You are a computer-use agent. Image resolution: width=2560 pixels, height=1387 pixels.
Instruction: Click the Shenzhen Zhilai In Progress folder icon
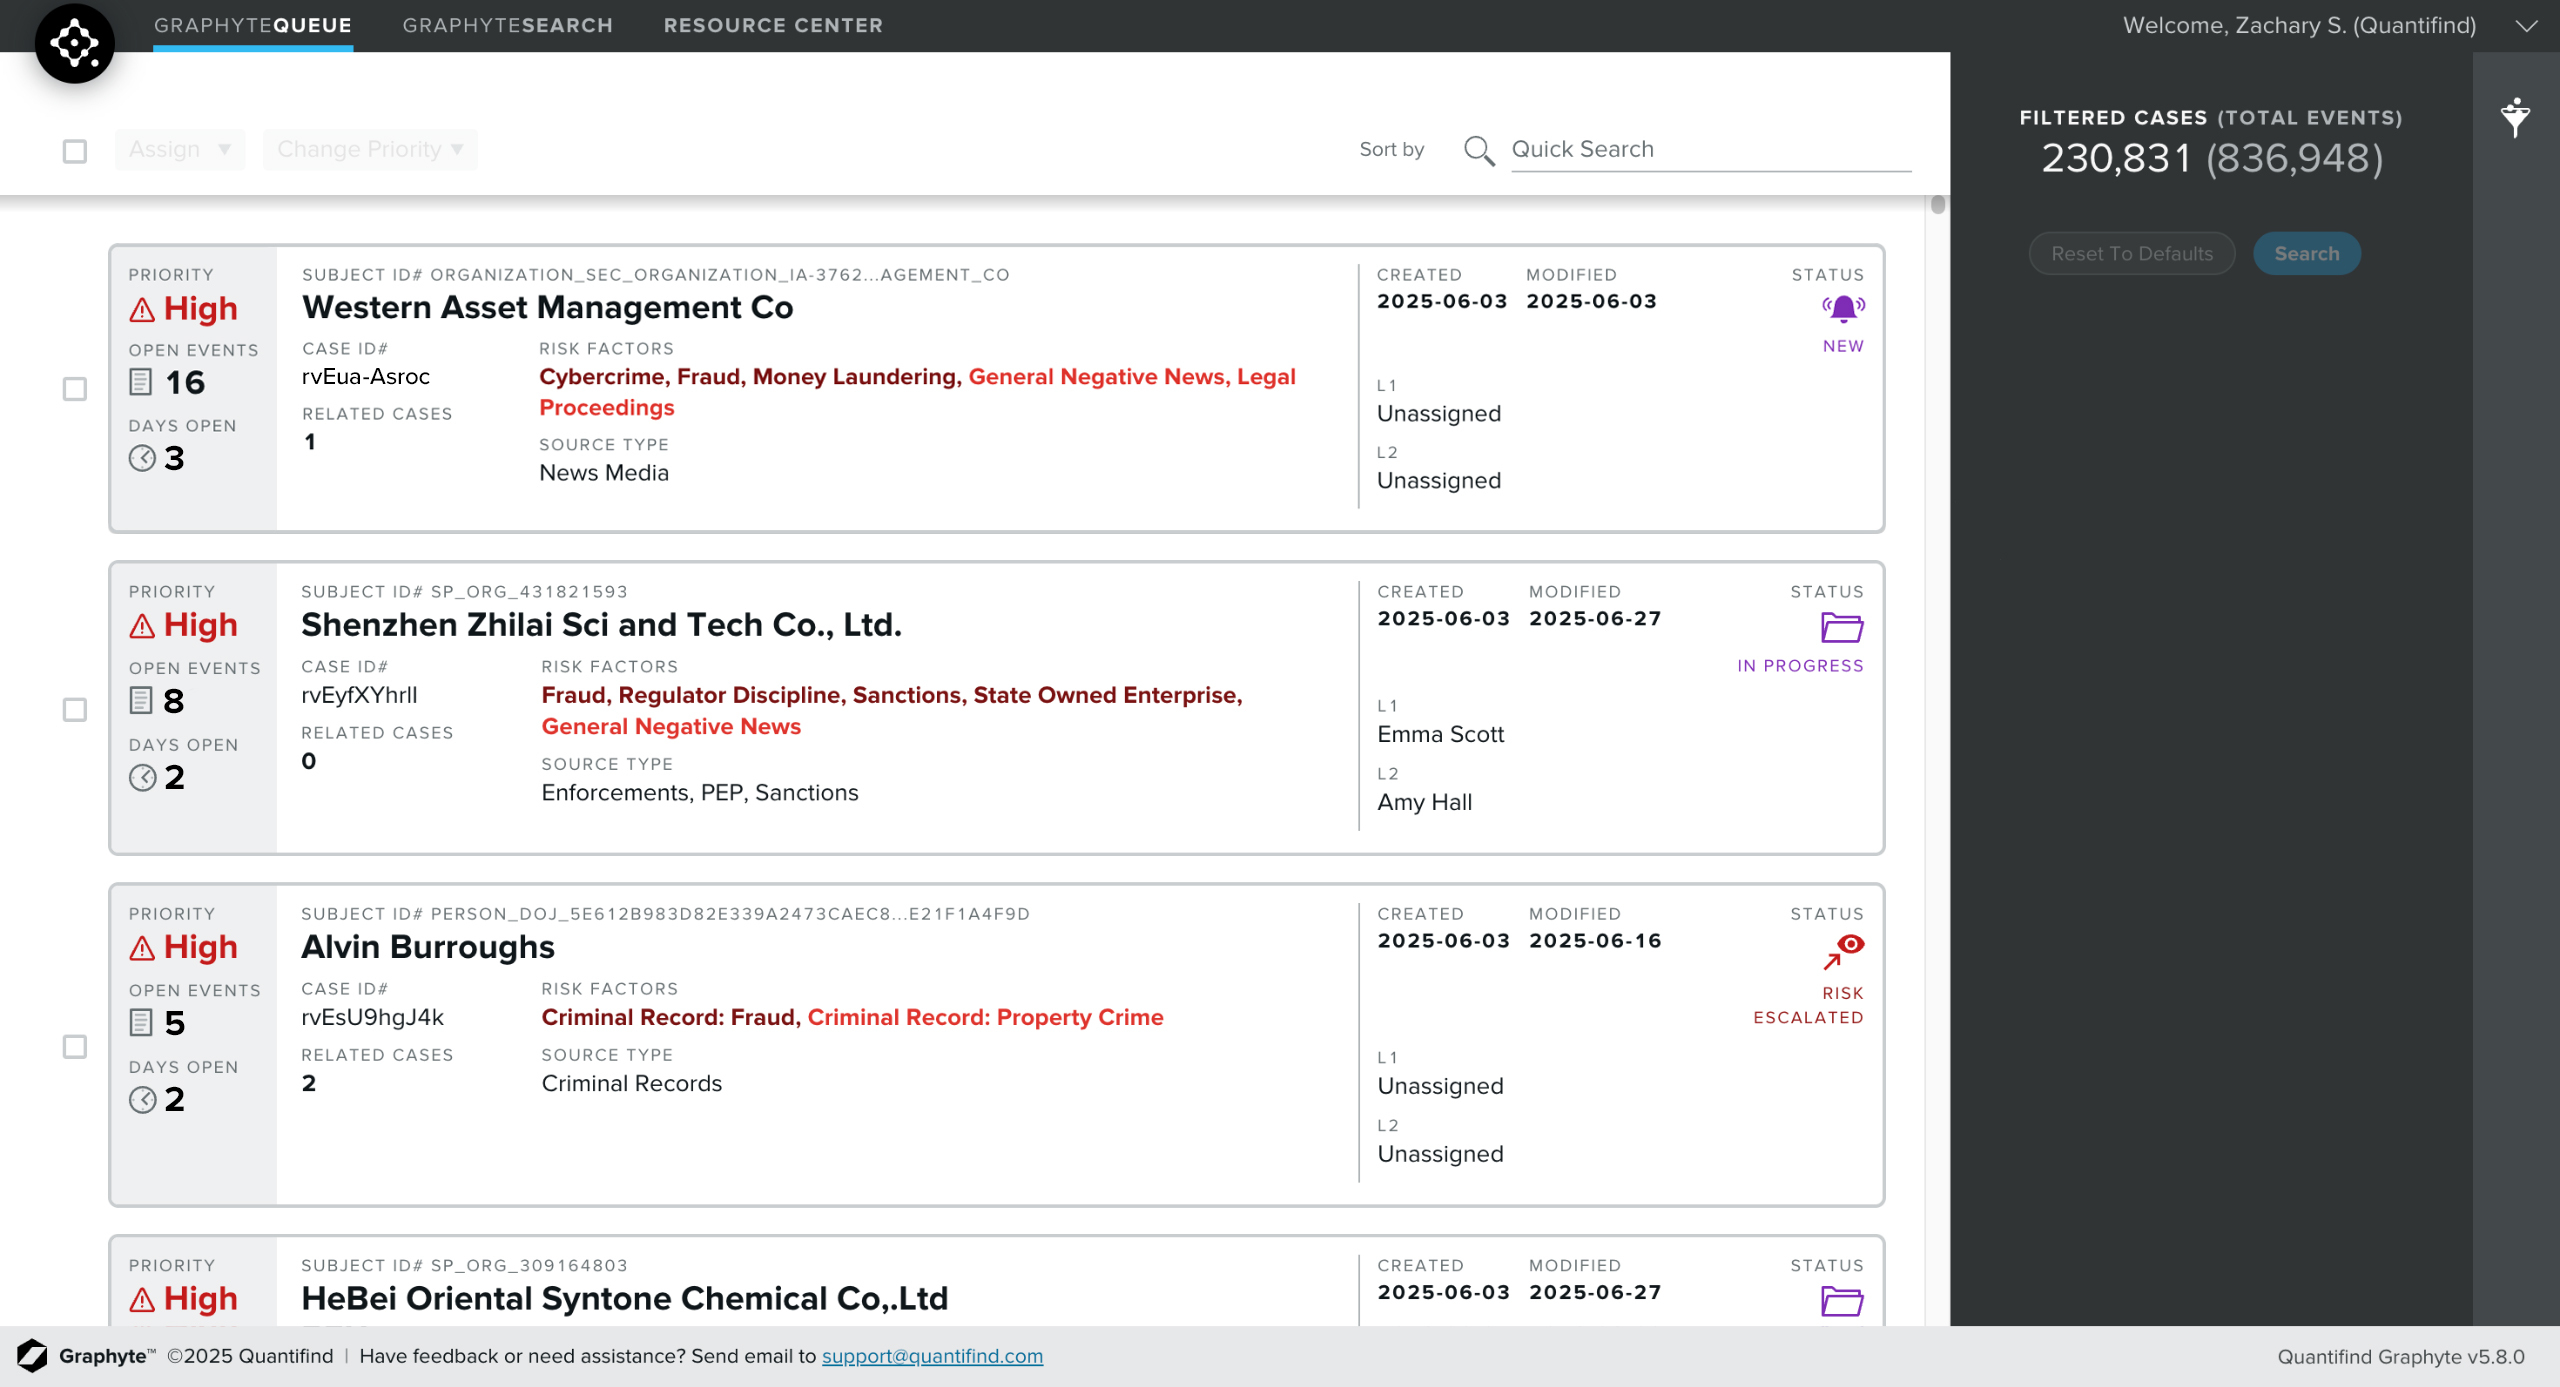tap(1841, 628)
